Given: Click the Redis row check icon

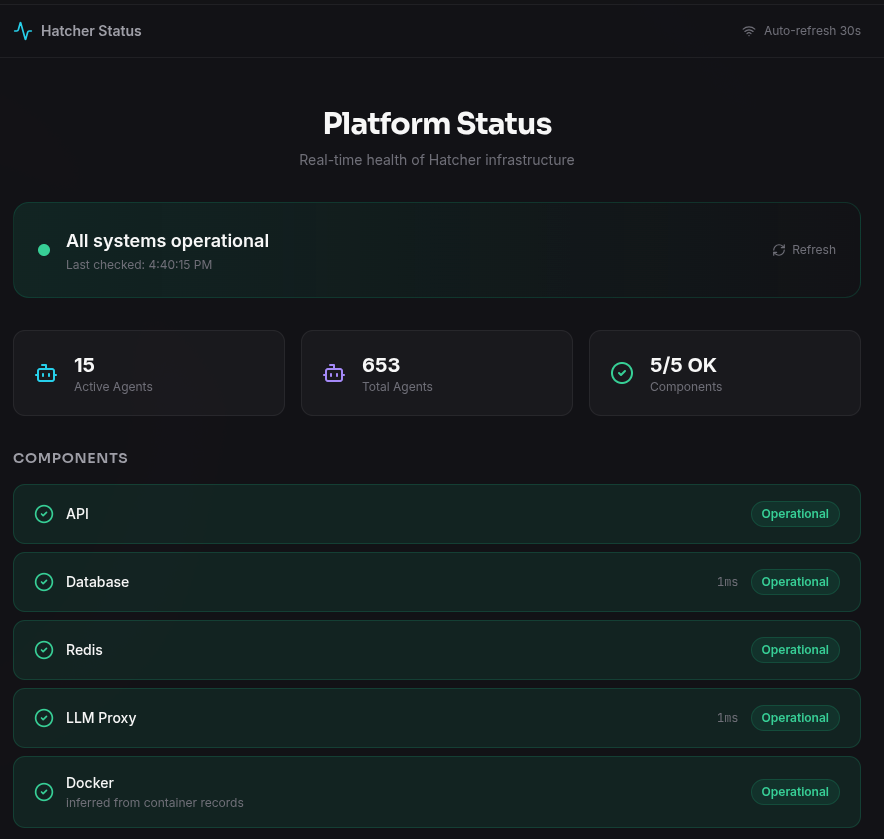Looking at the screenshot, I should [x=44, y=650].
